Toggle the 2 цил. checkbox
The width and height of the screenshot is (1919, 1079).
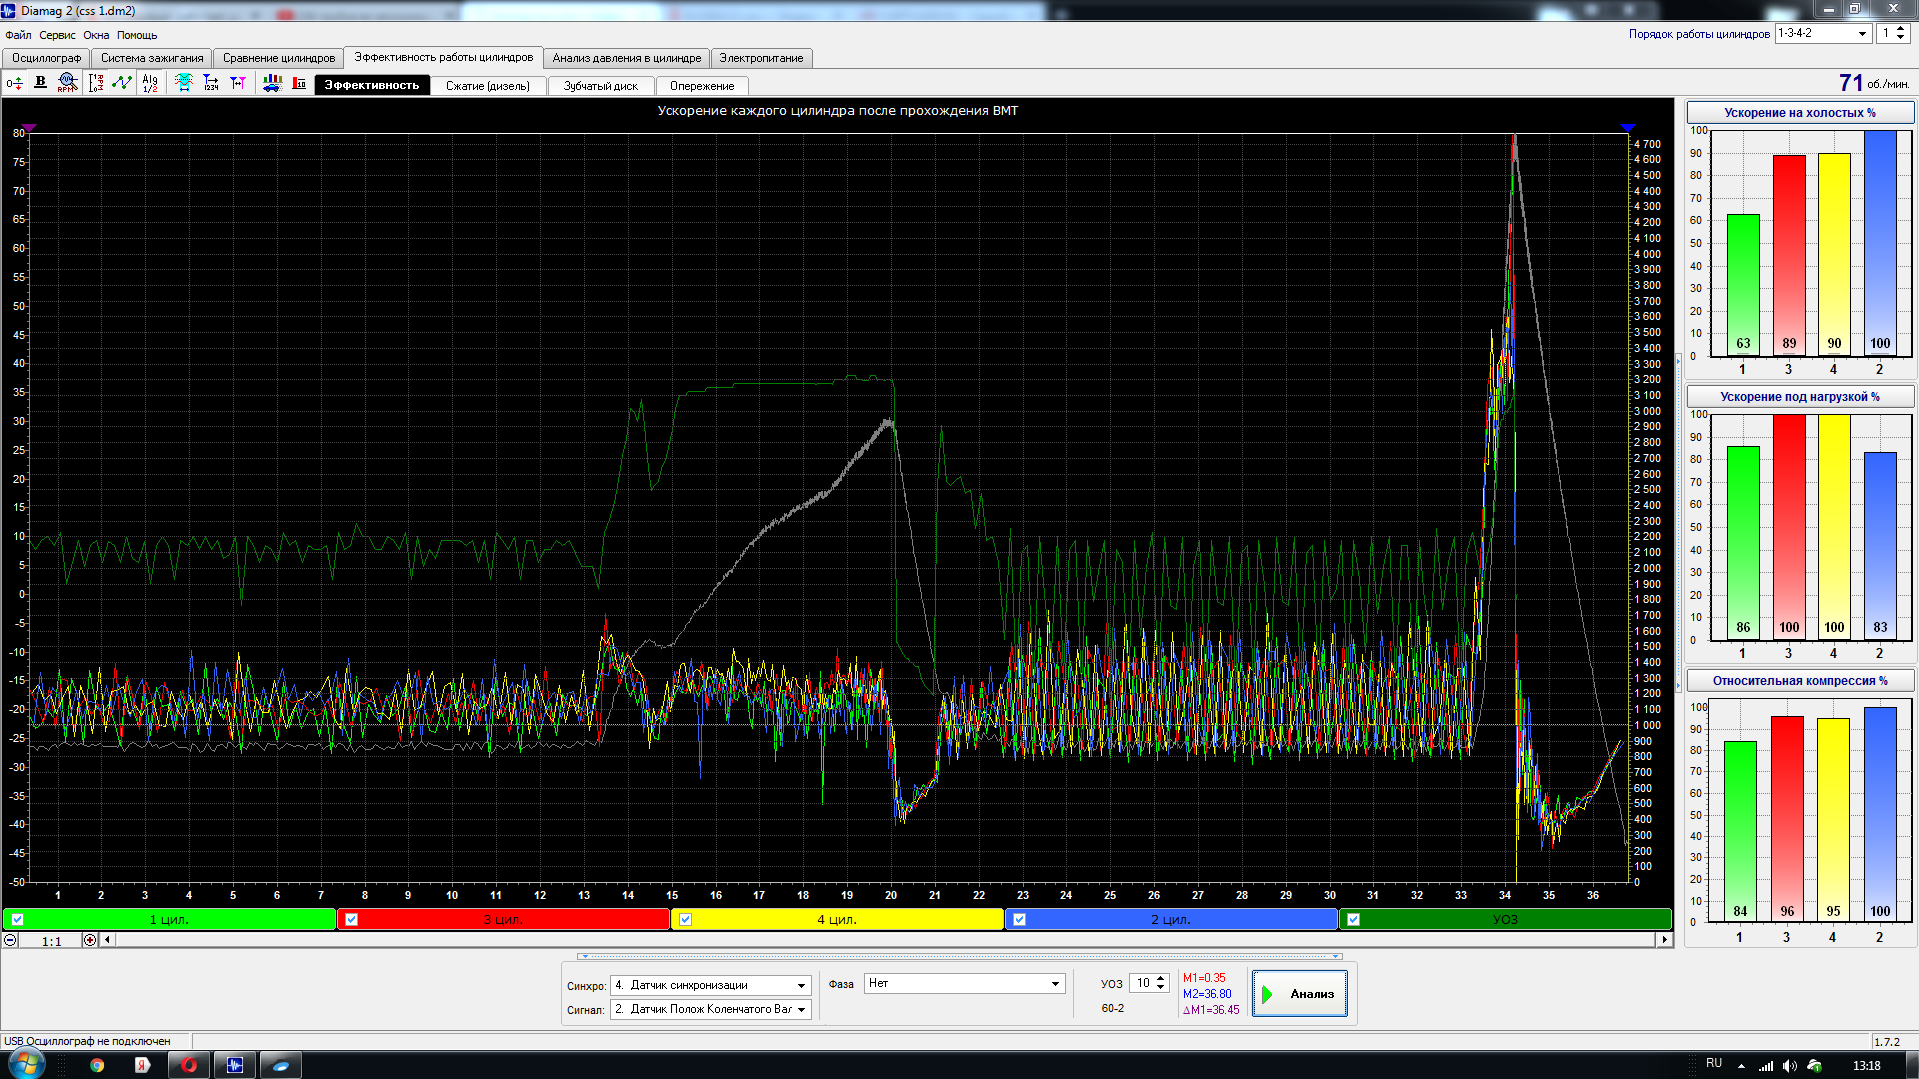1019,919
